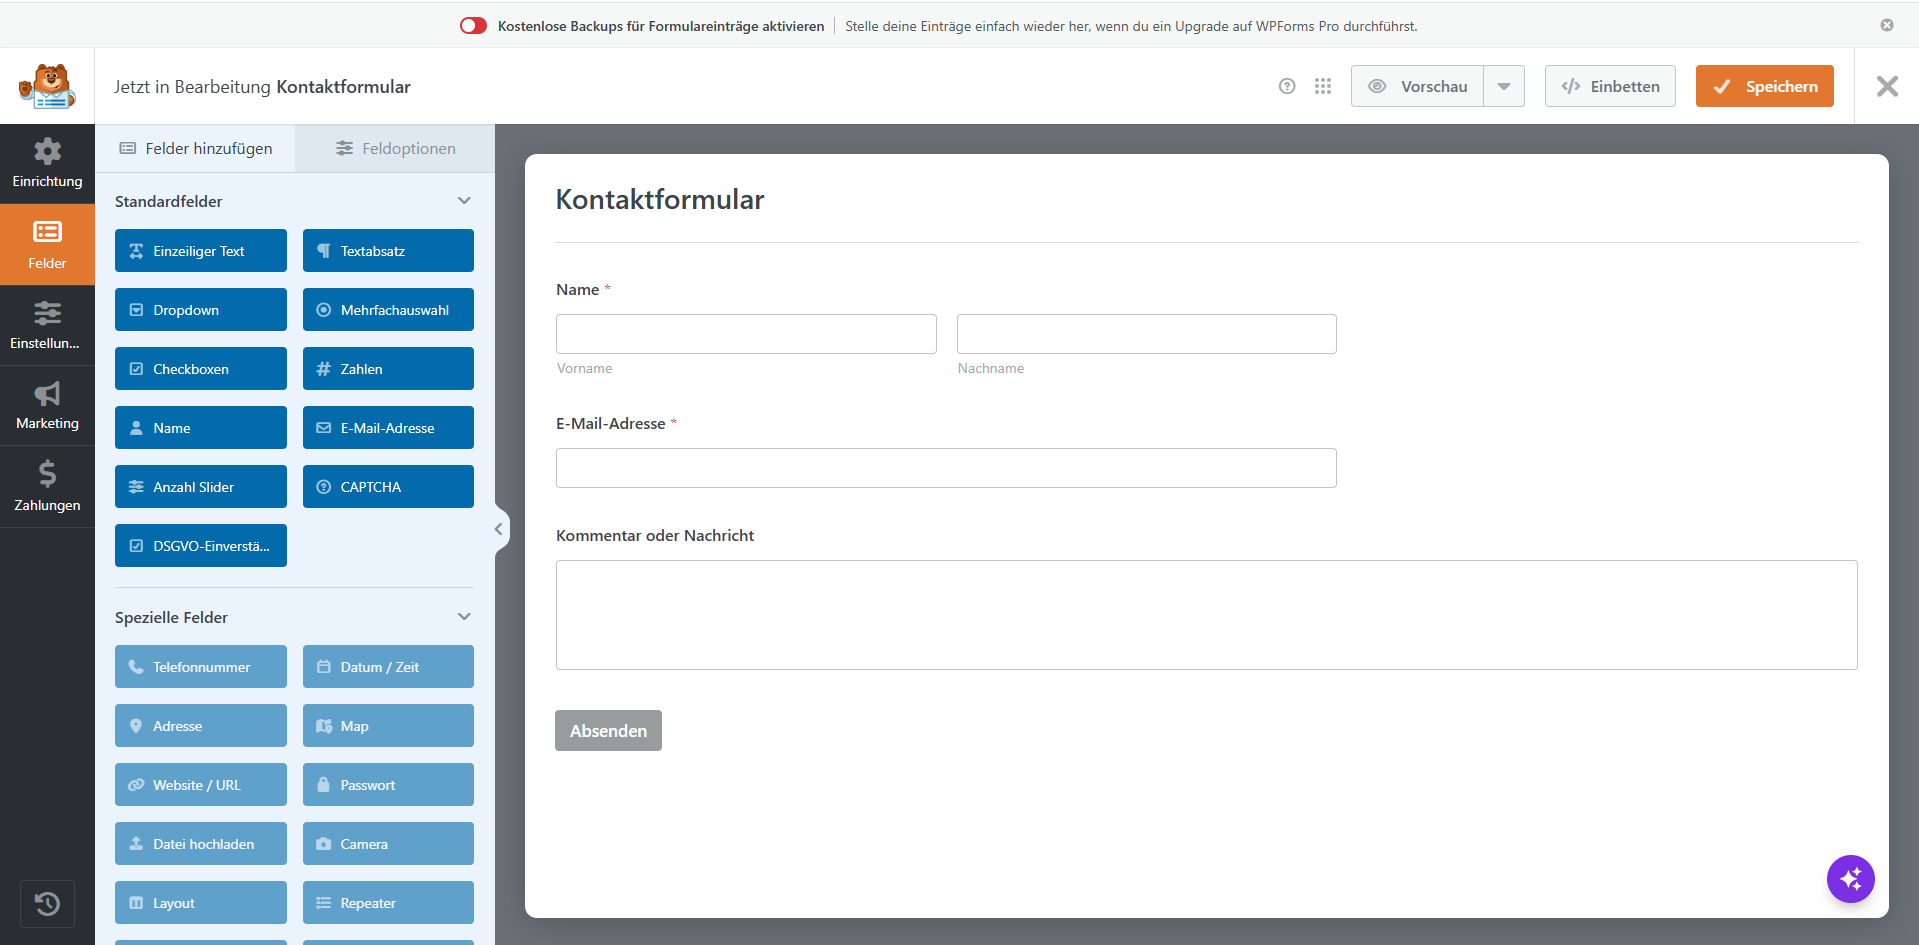Add a Checkboxen field
Viewport: 1919px width, 945px height.
pos(201,369)
